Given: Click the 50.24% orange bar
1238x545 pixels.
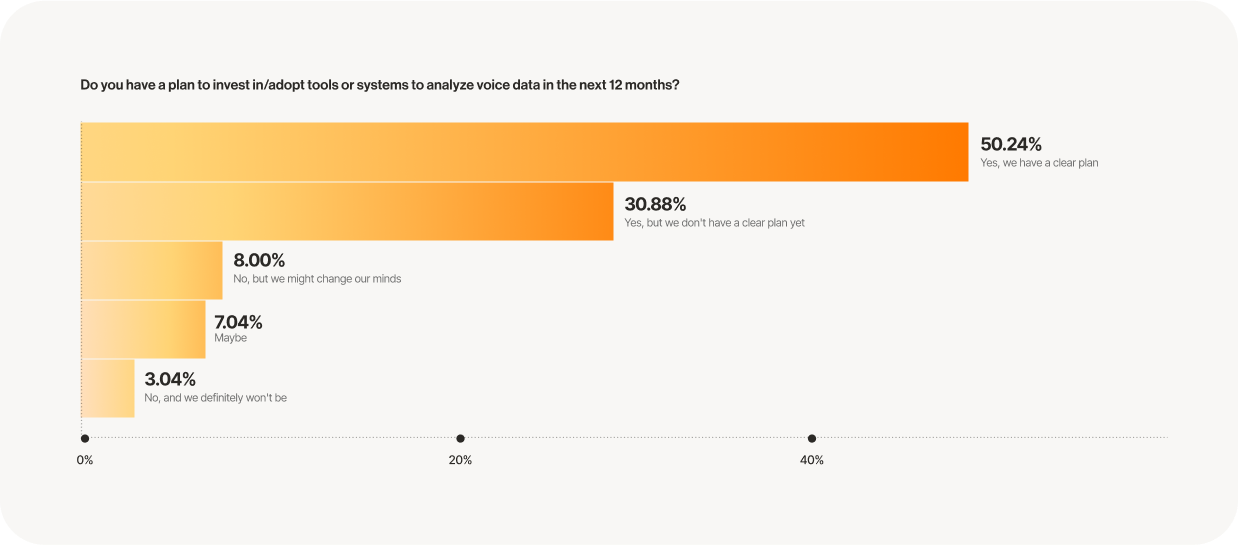Looking at the screenshot, I should [x=524, y=152].
